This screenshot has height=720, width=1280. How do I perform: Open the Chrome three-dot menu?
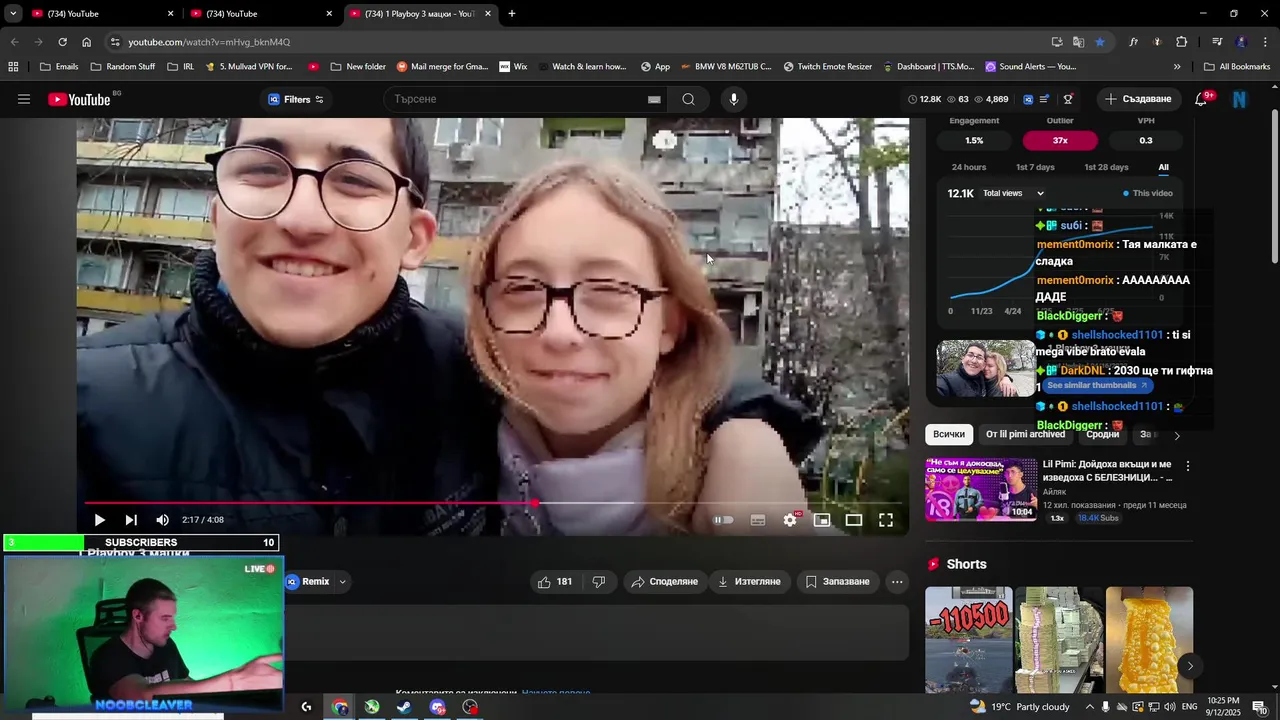click(x=1266, y=42)
